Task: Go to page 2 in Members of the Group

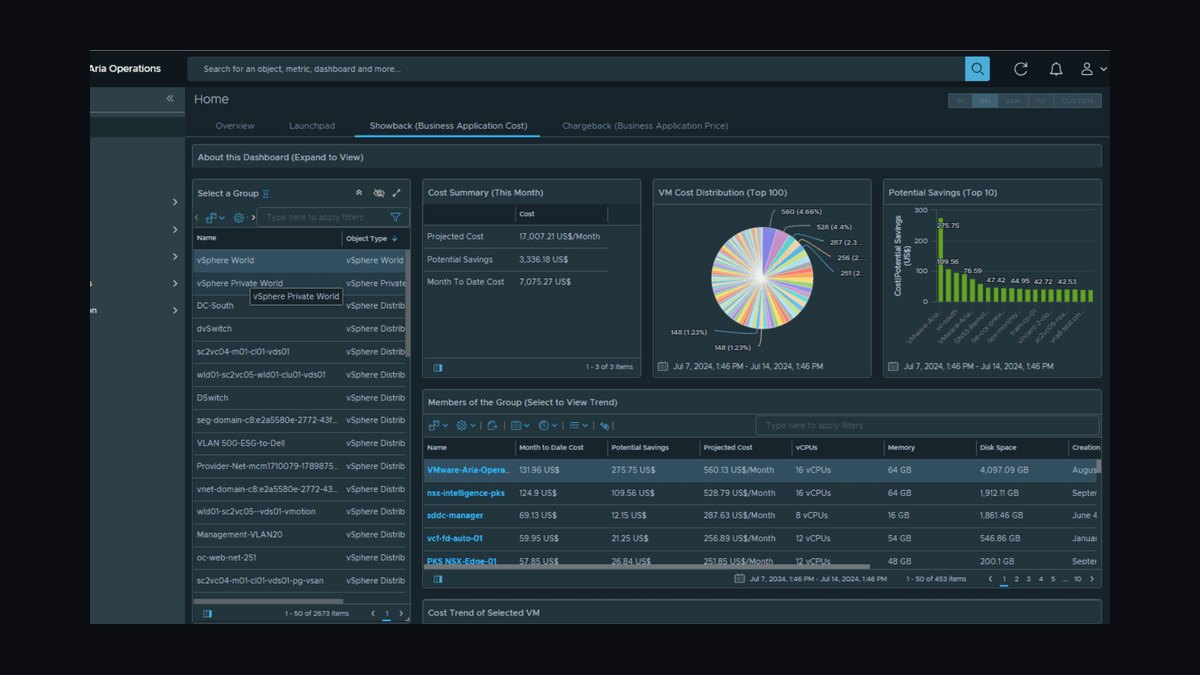Action: 1016,578
